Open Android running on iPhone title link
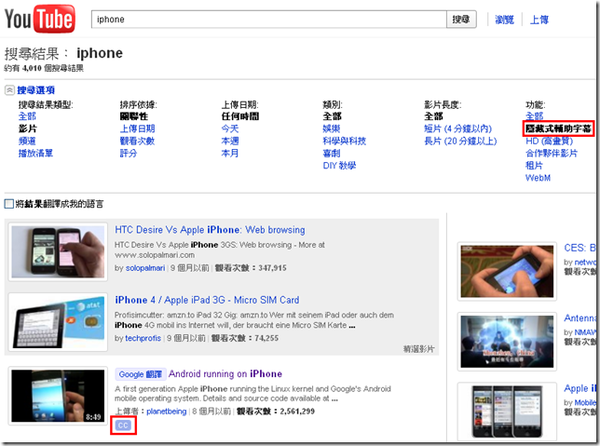This screenshot has width=600, height=446. [x=225, y=374]
